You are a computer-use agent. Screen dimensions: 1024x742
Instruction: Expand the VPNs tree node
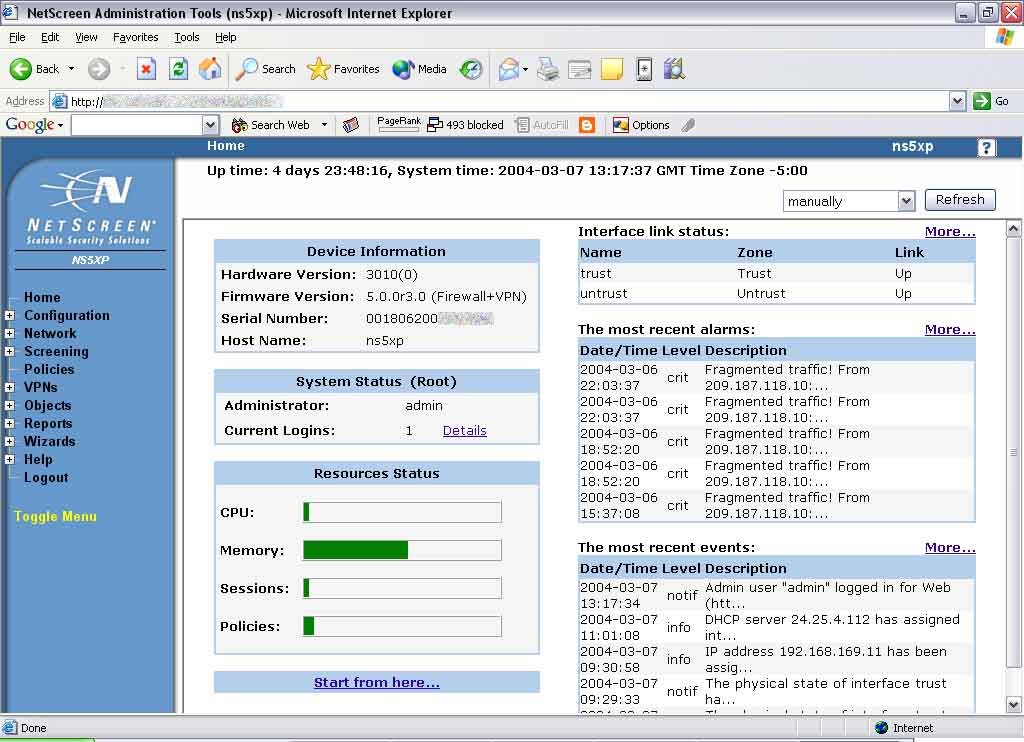(10, 388)
